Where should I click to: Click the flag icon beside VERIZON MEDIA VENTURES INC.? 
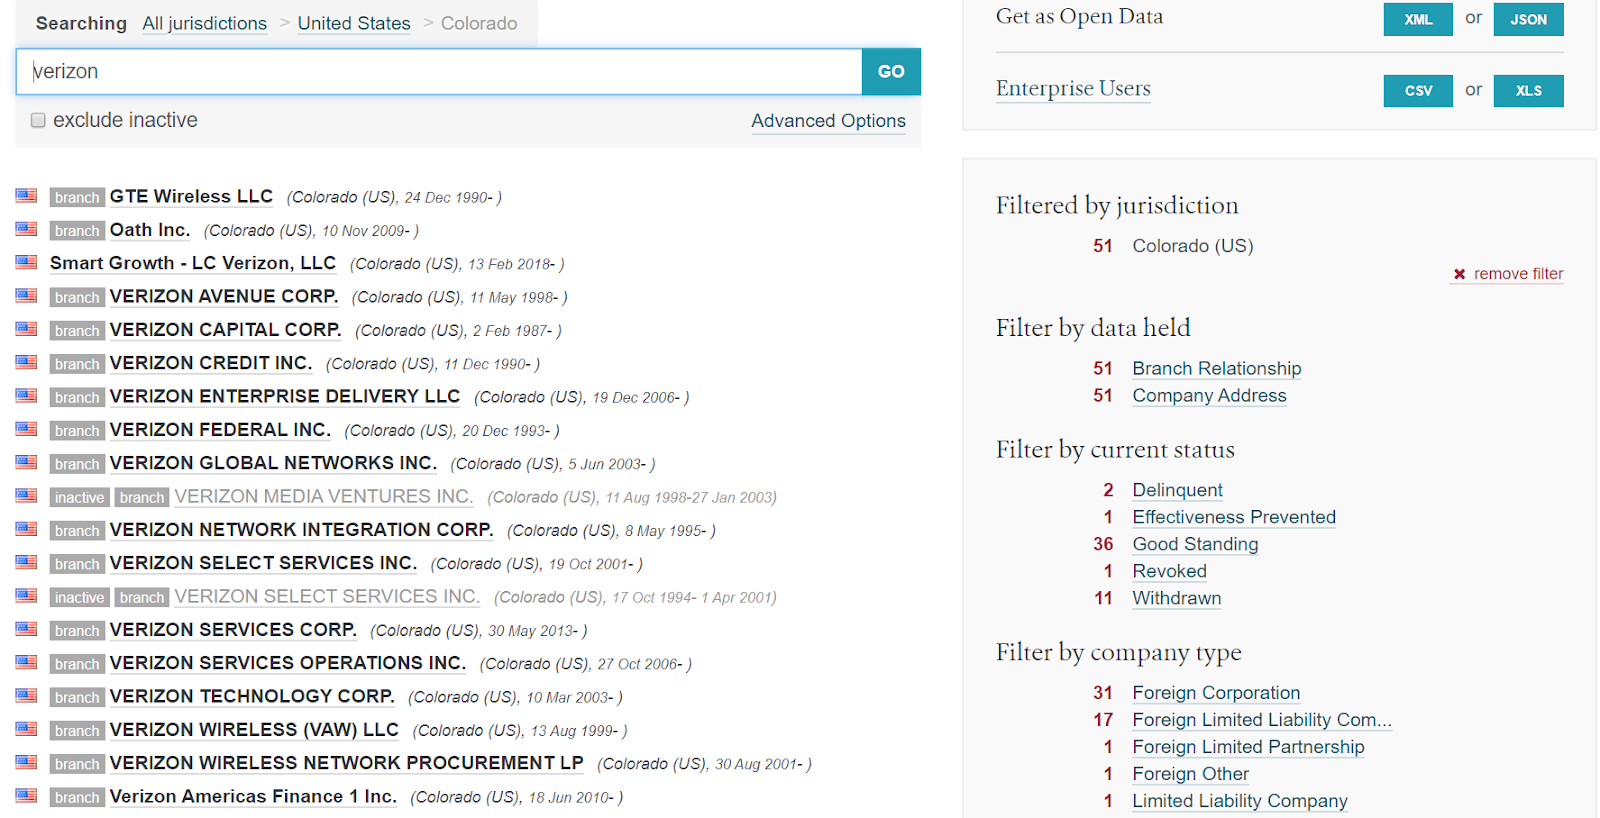pyautogui.click(x=26, y=496)
